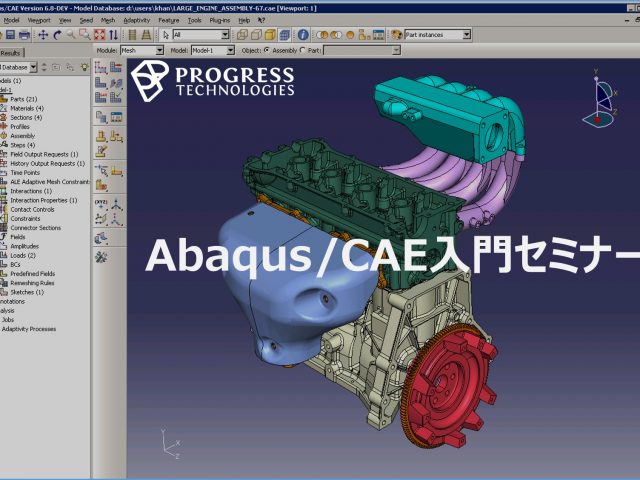
Task: Switch to Hidden render style
Action: click(x=256, y=35)
